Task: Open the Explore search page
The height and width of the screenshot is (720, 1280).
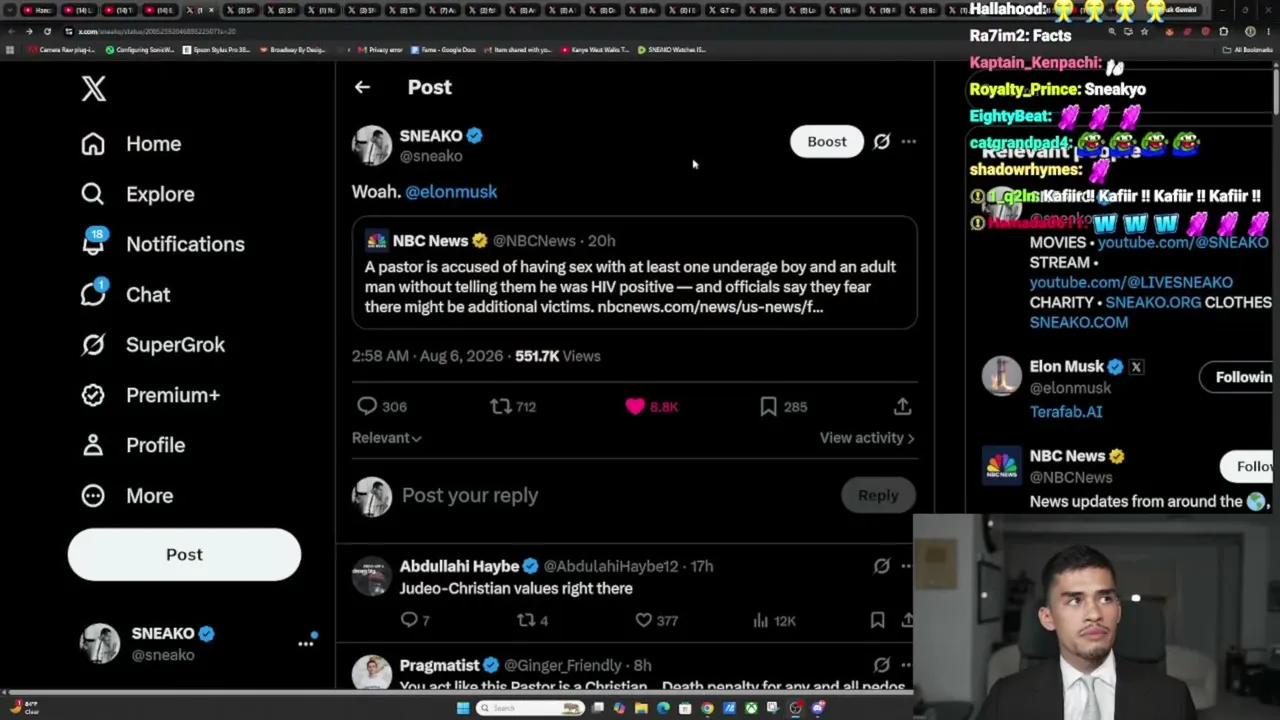Action: (x=138, y=194)
